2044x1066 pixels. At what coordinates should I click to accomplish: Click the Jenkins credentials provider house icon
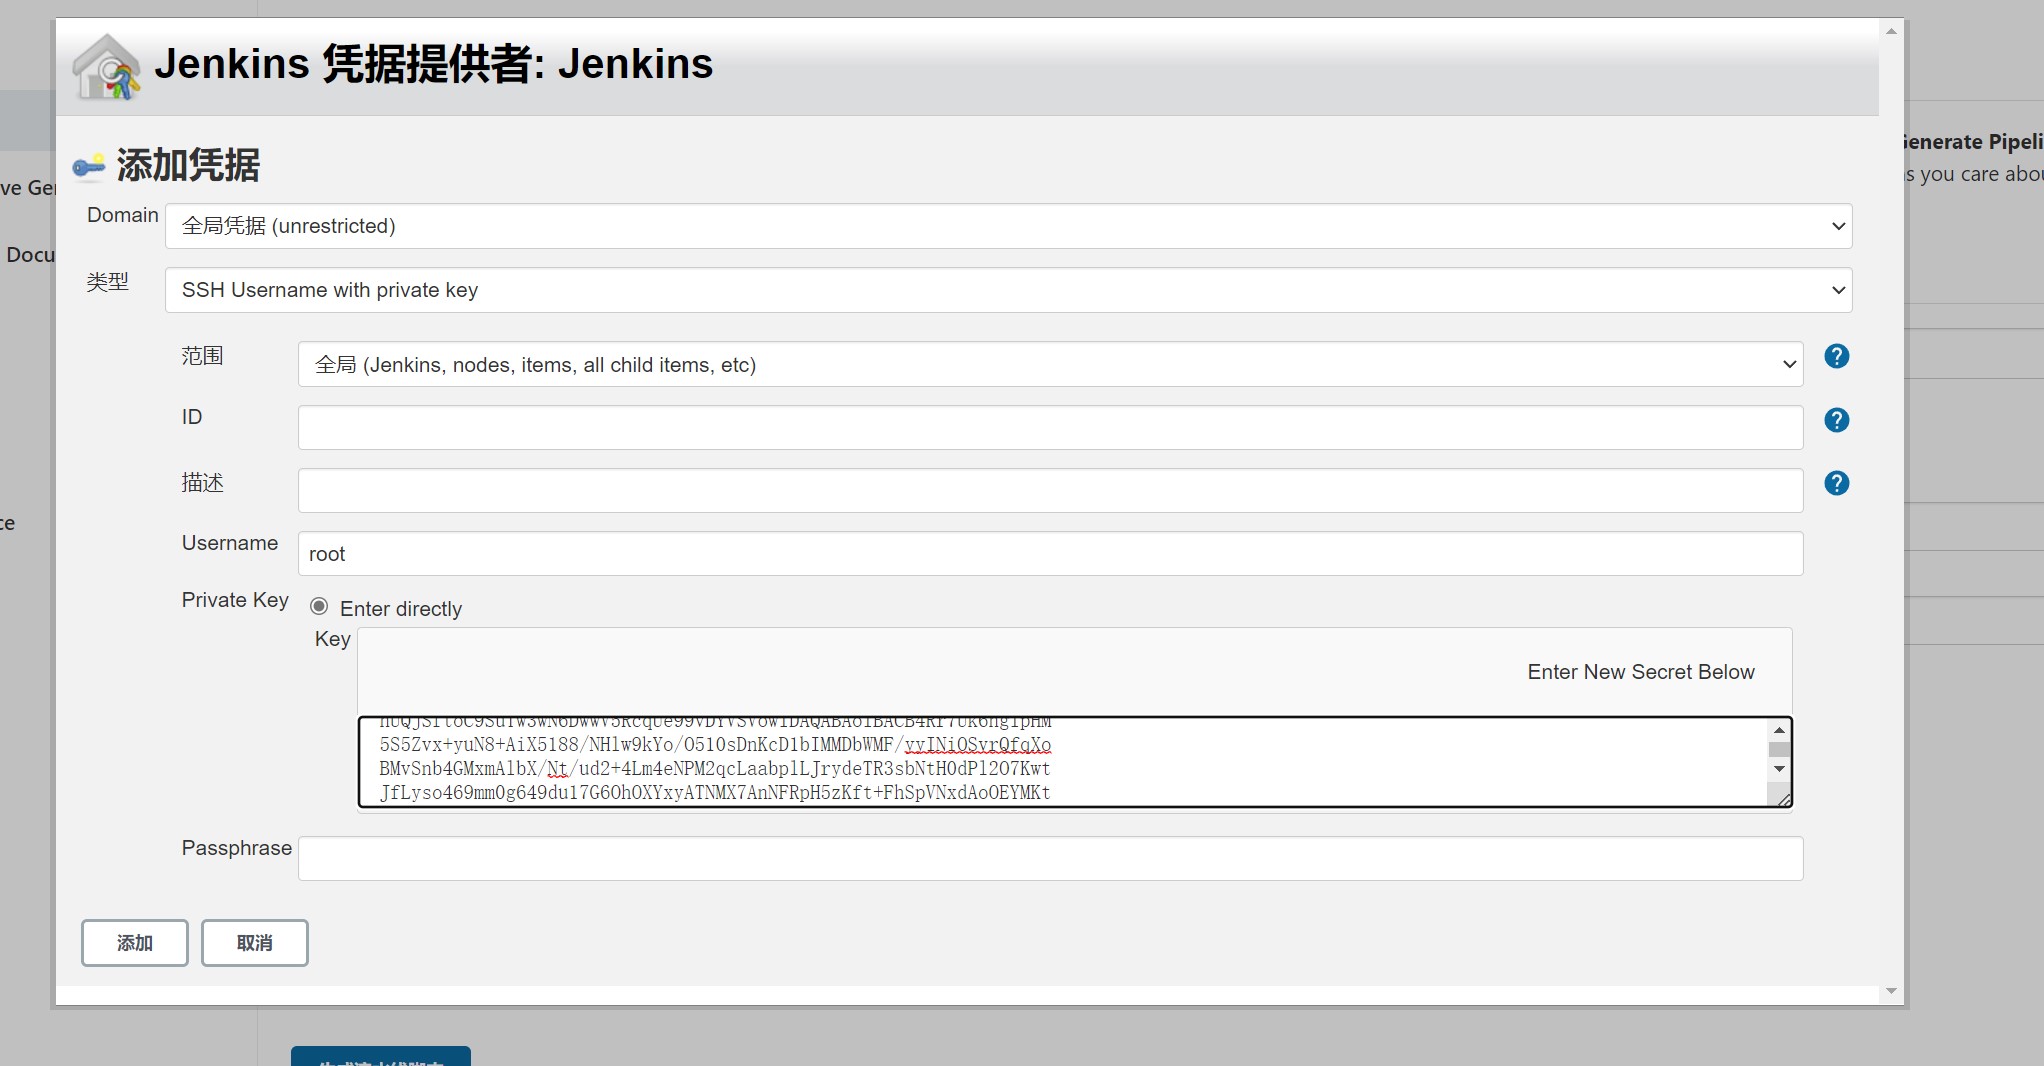click(106, 67)
